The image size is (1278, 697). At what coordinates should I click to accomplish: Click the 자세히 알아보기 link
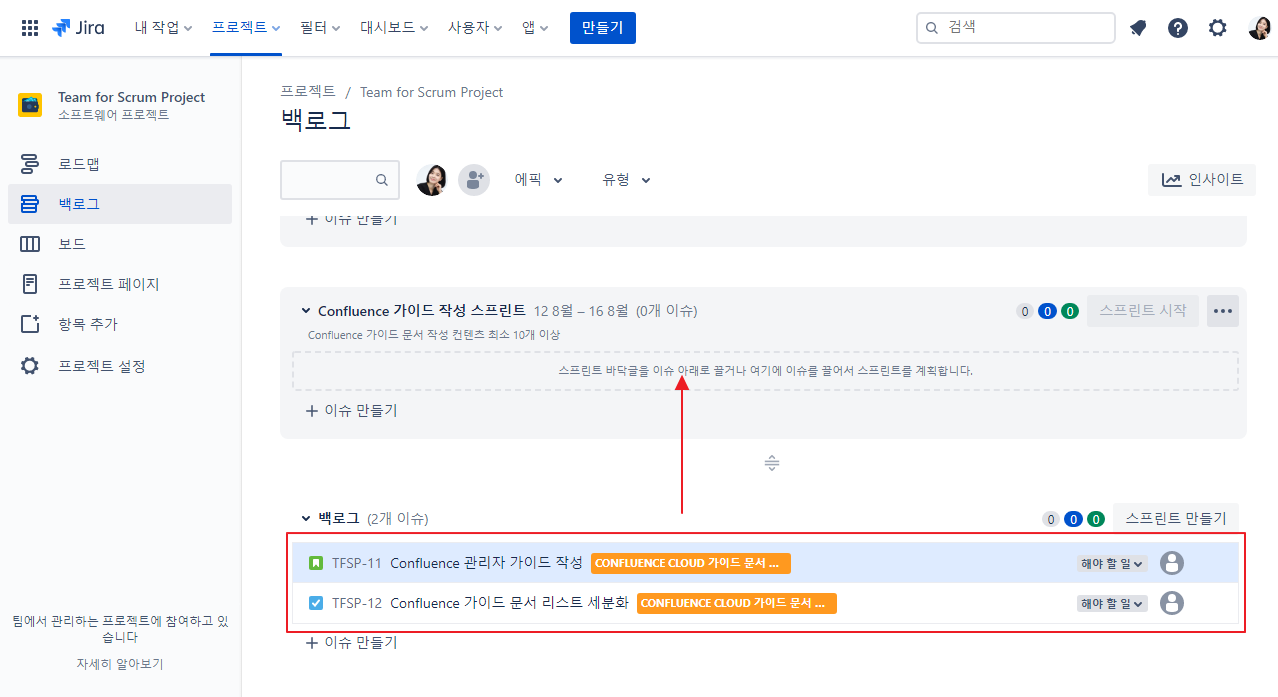(120, 663)
